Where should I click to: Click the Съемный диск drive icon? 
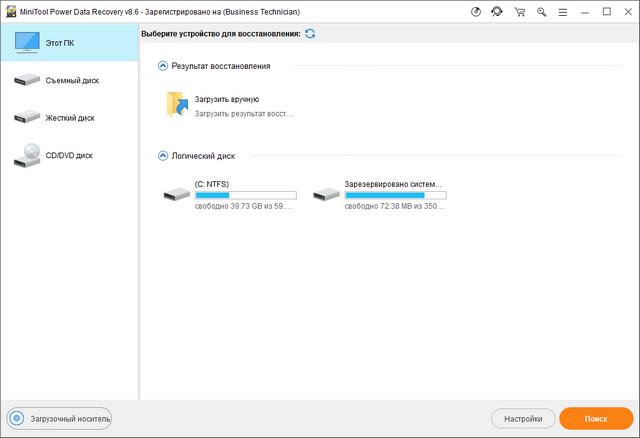click(x=27, y=80)
